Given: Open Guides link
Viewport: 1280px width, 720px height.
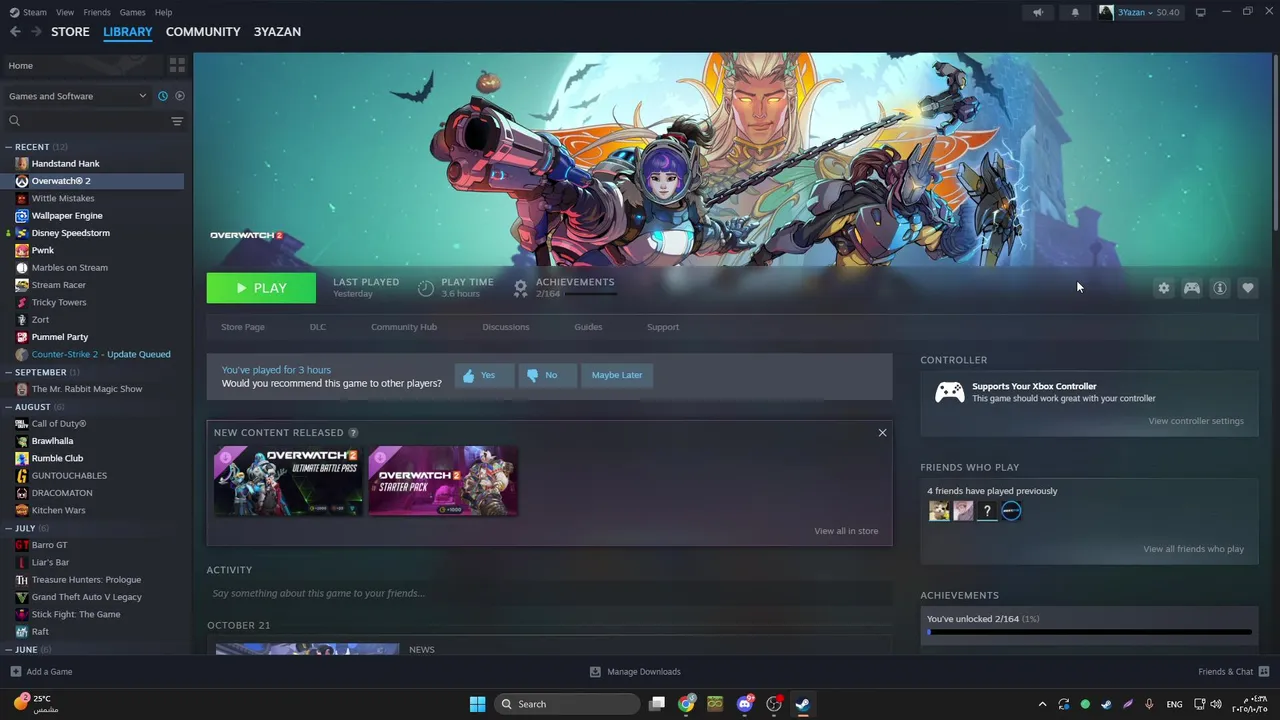Looking at the screenshot, I should [x=588, y=327].
